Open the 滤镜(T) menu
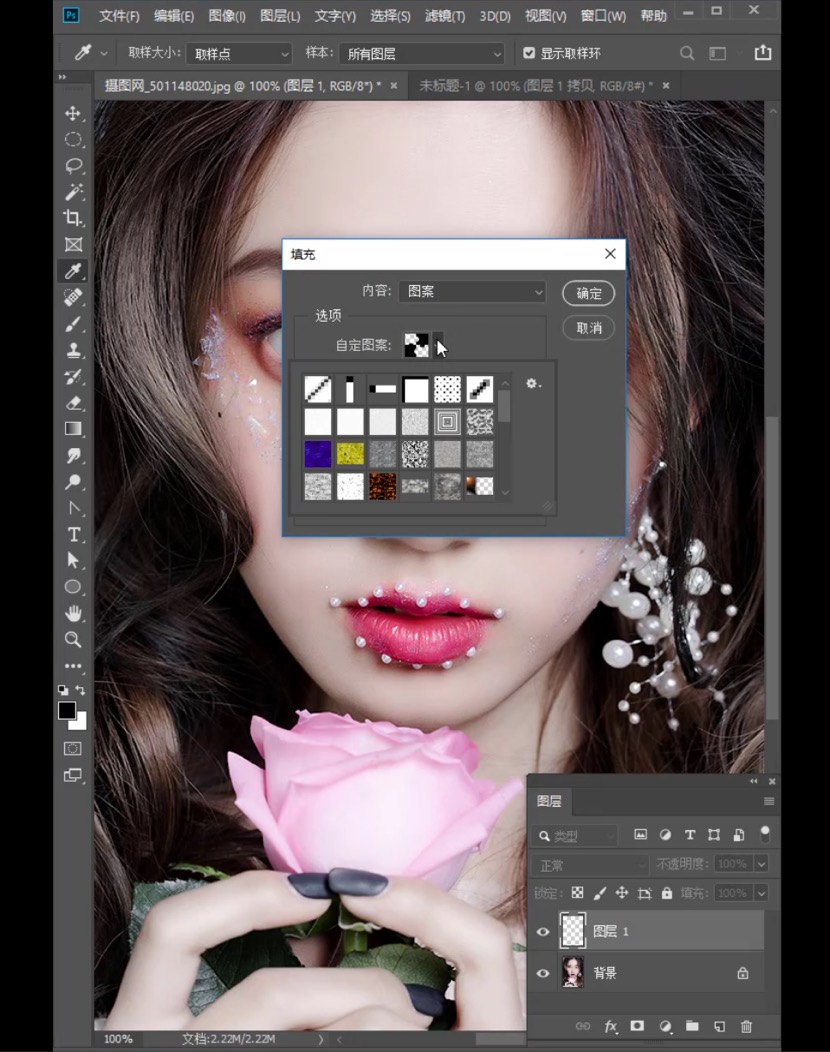This screenshot has height=1052, width=830. pyautogui.click(x=444, y=16)
